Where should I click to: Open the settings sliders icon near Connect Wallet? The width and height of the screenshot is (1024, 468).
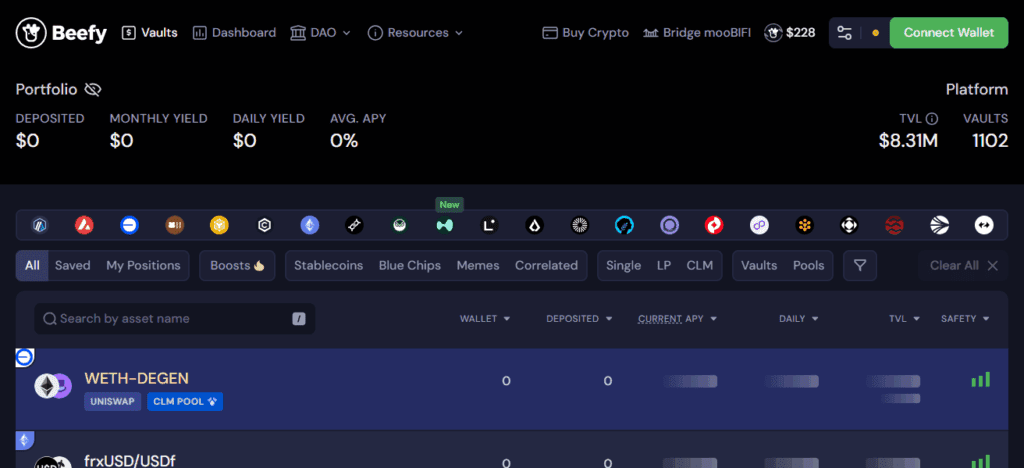(x=845, y=33)
